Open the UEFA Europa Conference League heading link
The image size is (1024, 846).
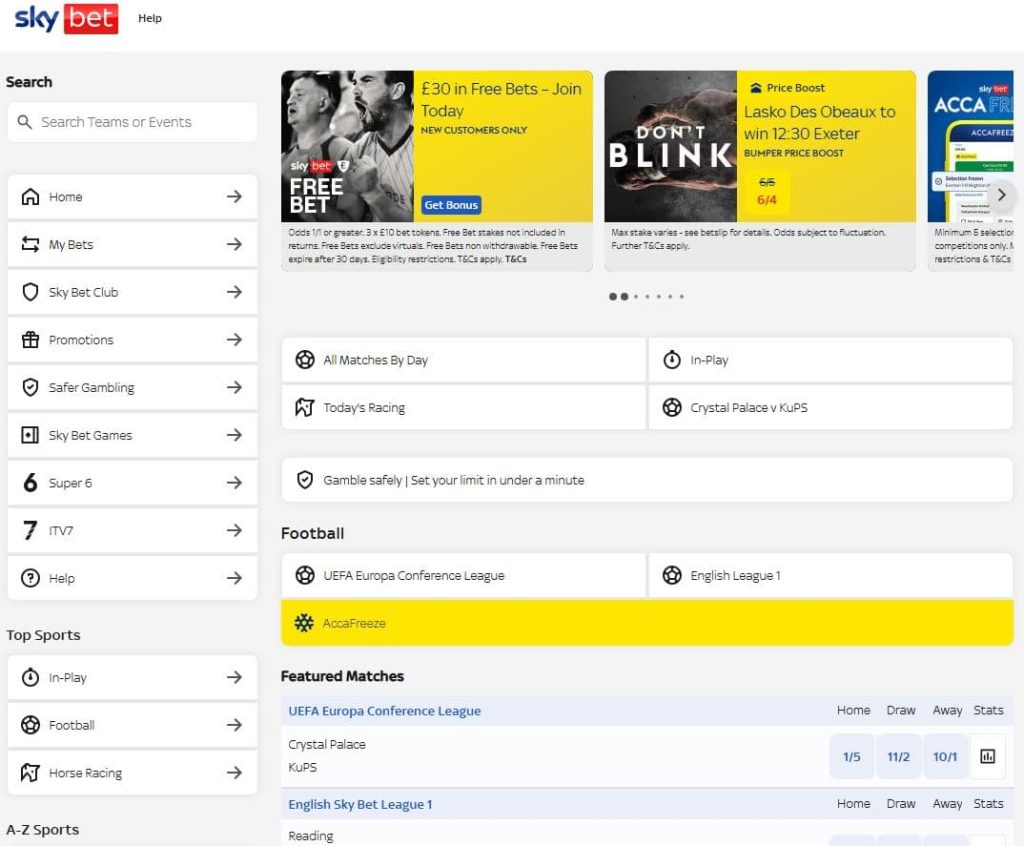coord(384,711)
